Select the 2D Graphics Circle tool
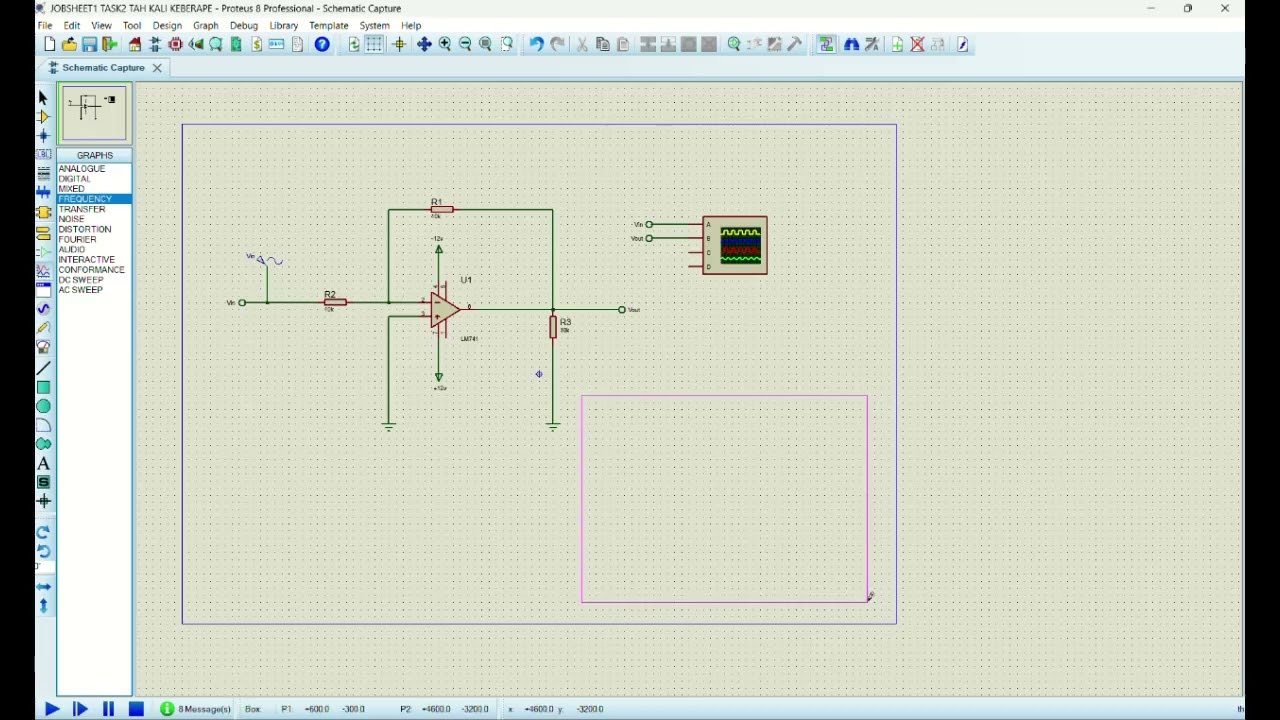Image resolution: width=1280 pixels, height=720 pixels. pos(43,406)
